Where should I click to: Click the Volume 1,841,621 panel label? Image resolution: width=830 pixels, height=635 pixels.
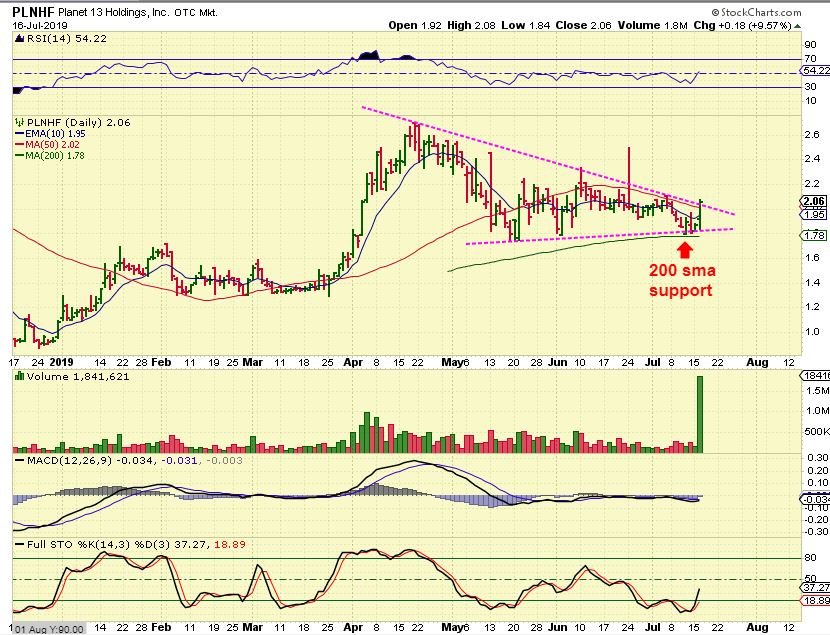pos(78,376)
